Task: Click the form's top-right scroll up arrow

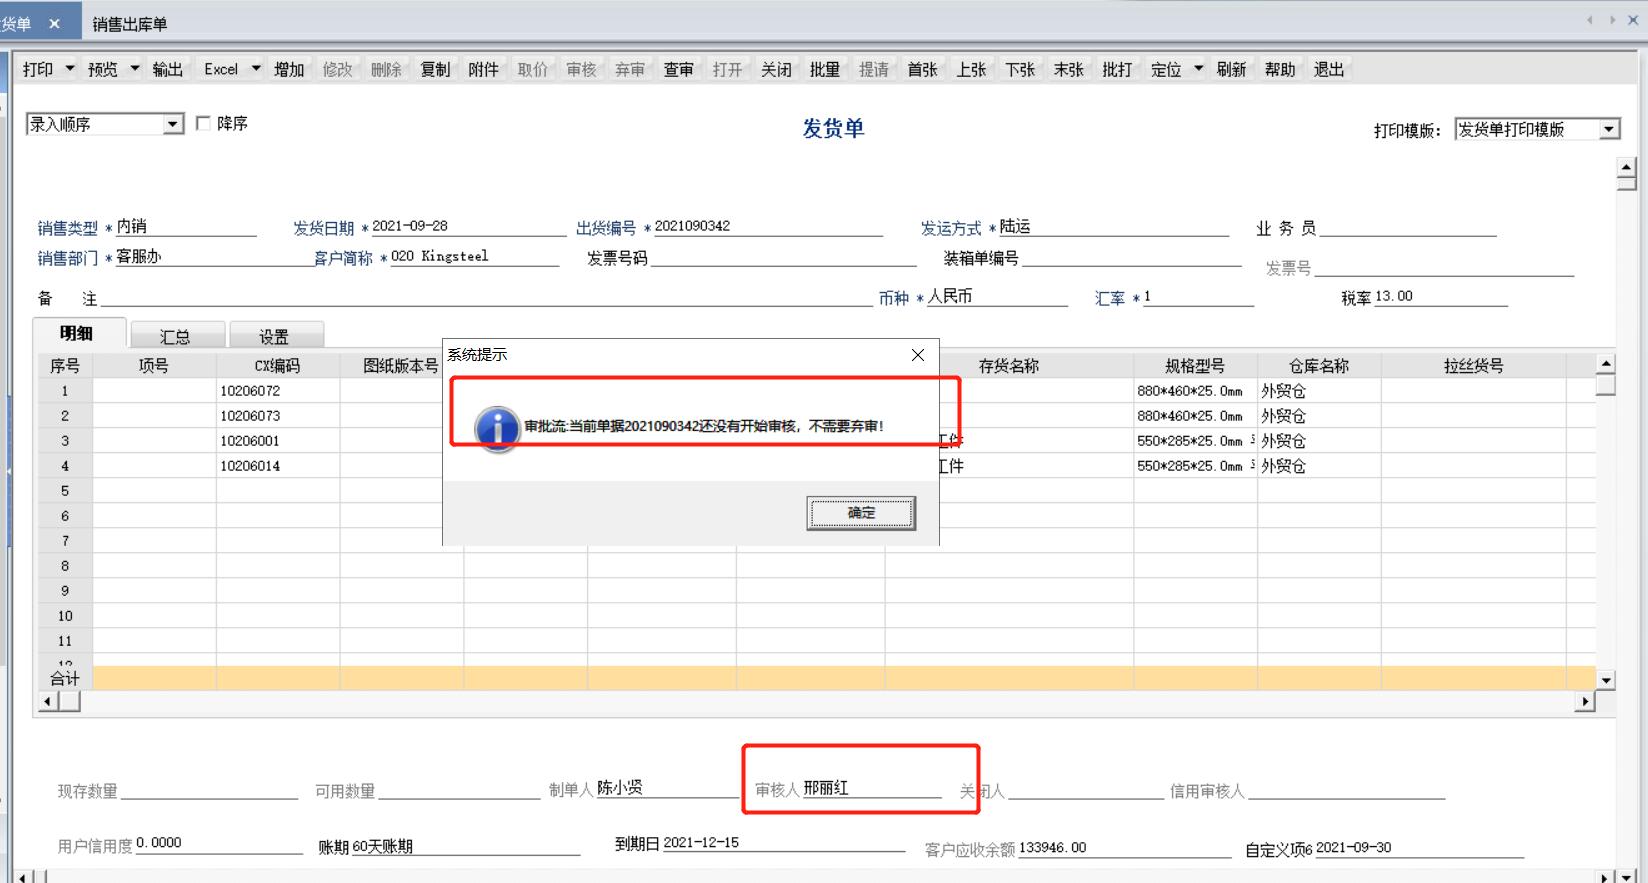Action: (1627, 167)
